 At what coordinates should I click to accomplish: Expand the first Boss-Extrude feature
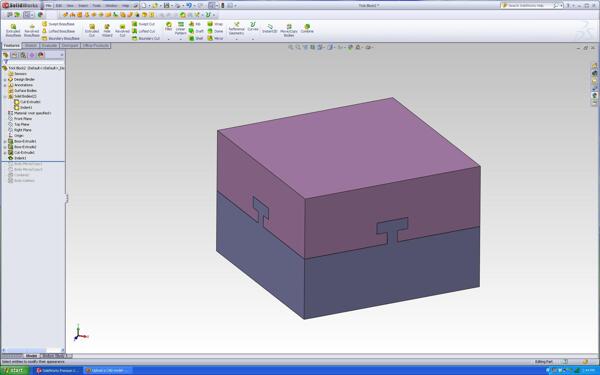(5, 142)
